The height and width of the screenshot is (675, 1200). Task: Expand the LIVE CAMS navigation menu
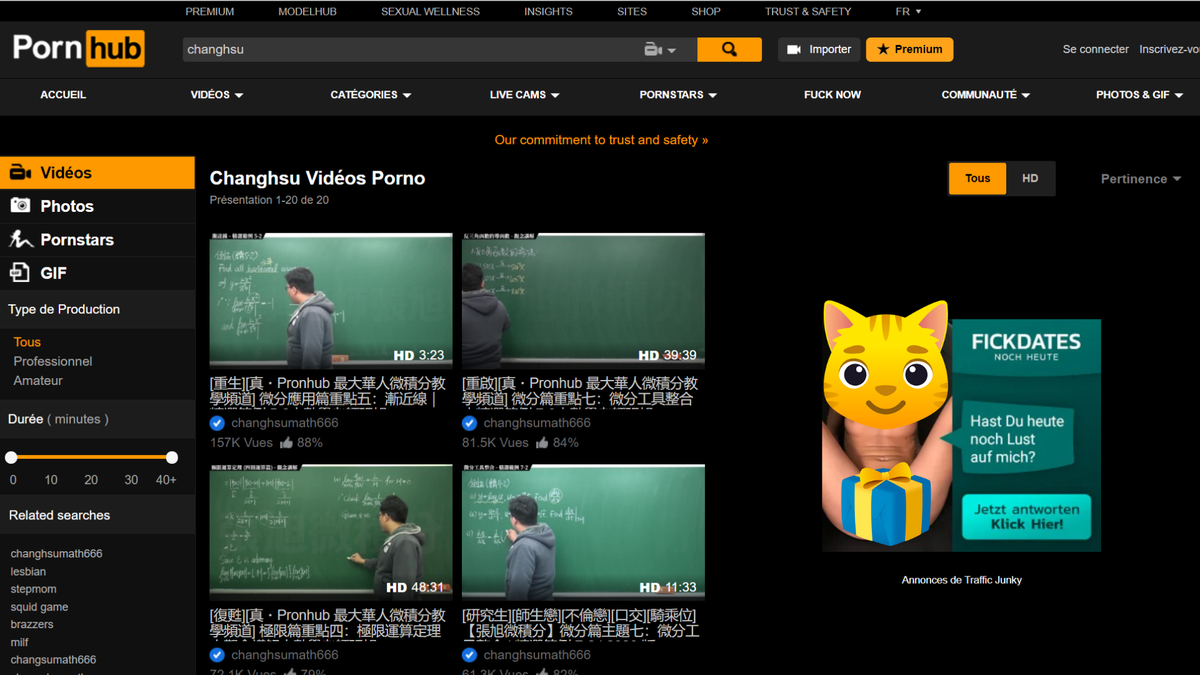[525, 95]
